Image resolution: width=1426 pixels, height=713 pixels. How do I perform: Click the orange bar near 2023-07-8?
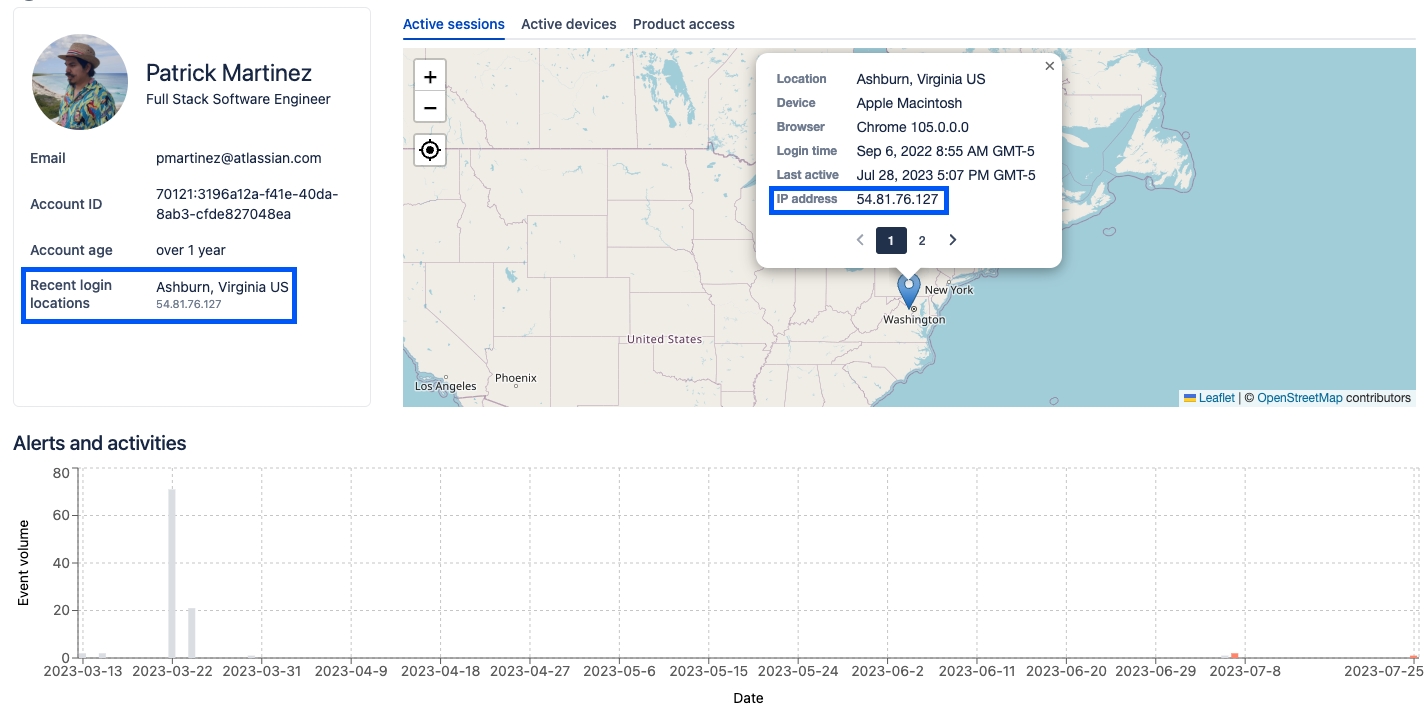point(1235,655)
